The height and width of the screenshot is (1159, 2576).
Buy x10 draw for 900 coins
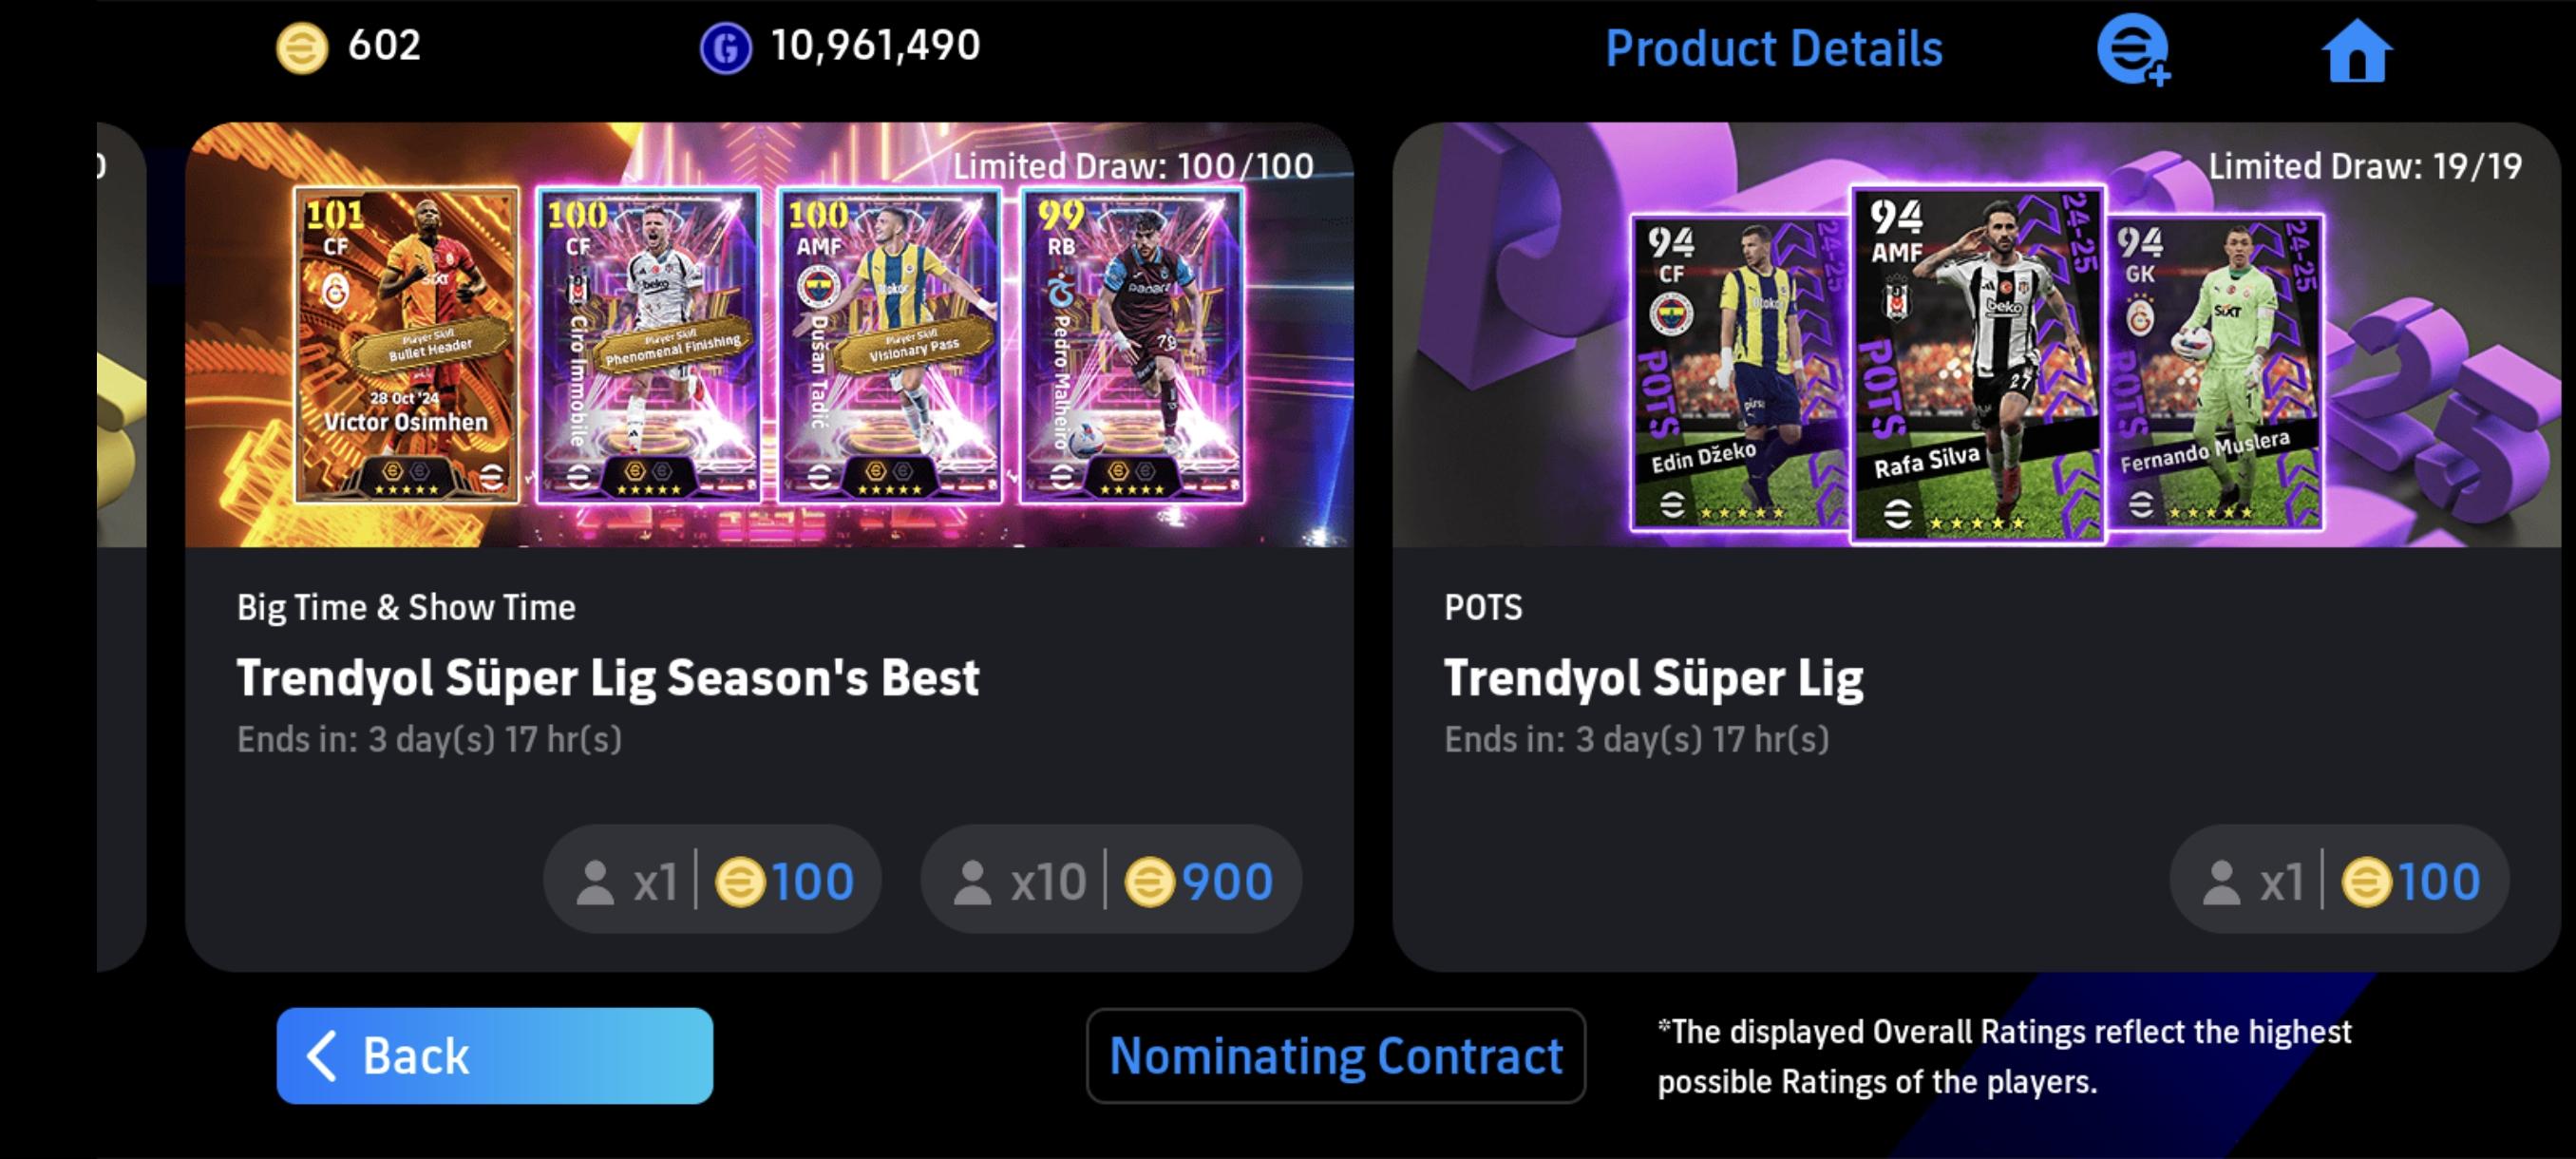click(x=1110, y=881)
